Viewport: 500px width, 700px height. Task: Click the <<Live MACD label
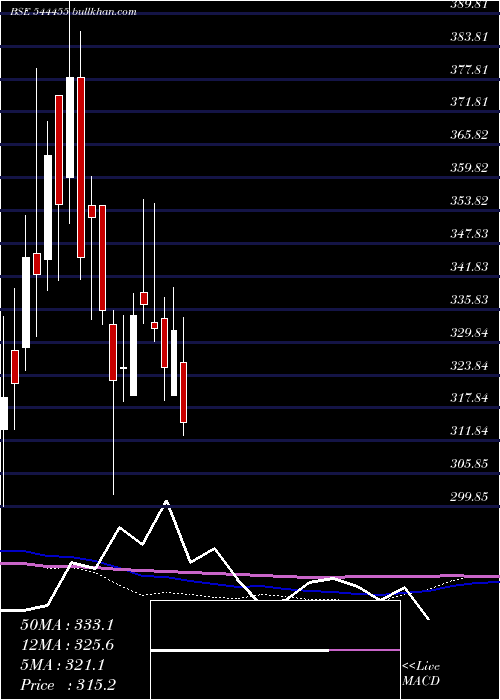pyautogui.click(x=421, y=674)
